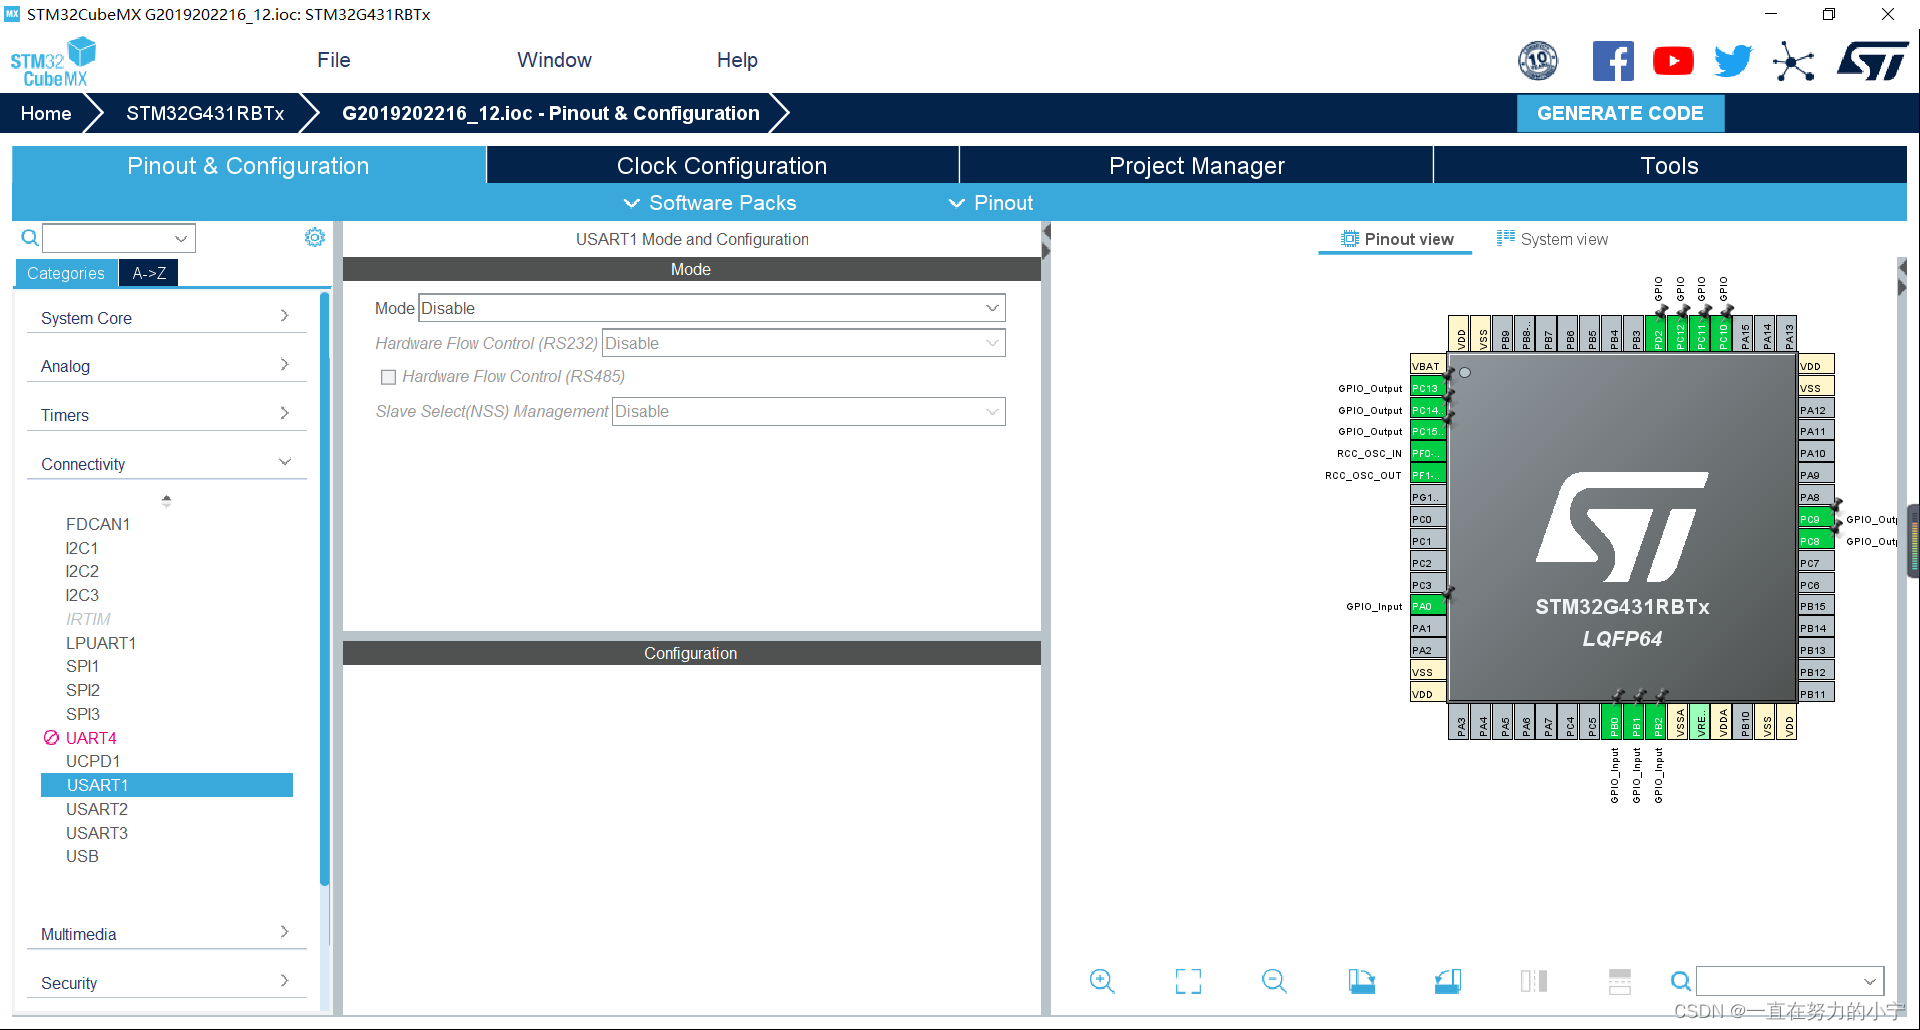
Task: Select USART2 in the Connectivity list
Action: click(97, 809)
